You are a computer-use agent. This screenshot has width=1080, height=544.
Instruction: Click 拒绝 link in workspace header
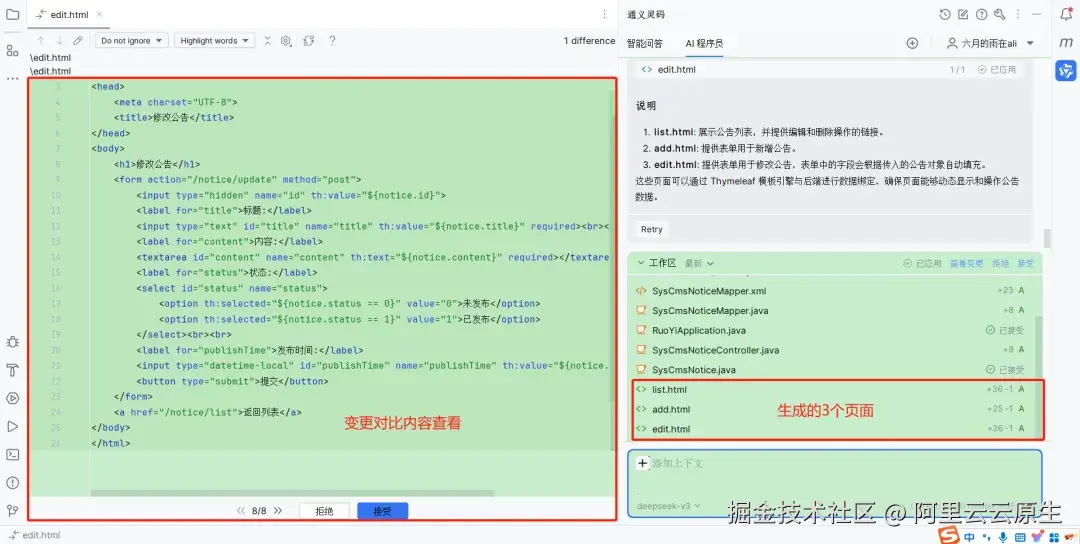[x=1000, y=263]
